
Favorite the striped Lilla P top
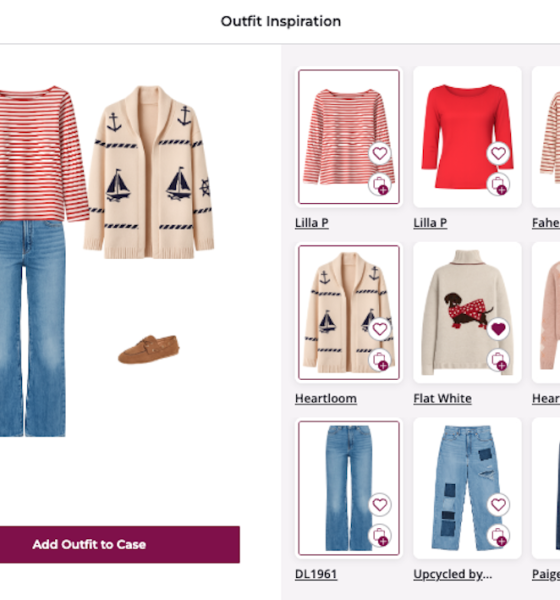tap(380, 153)
